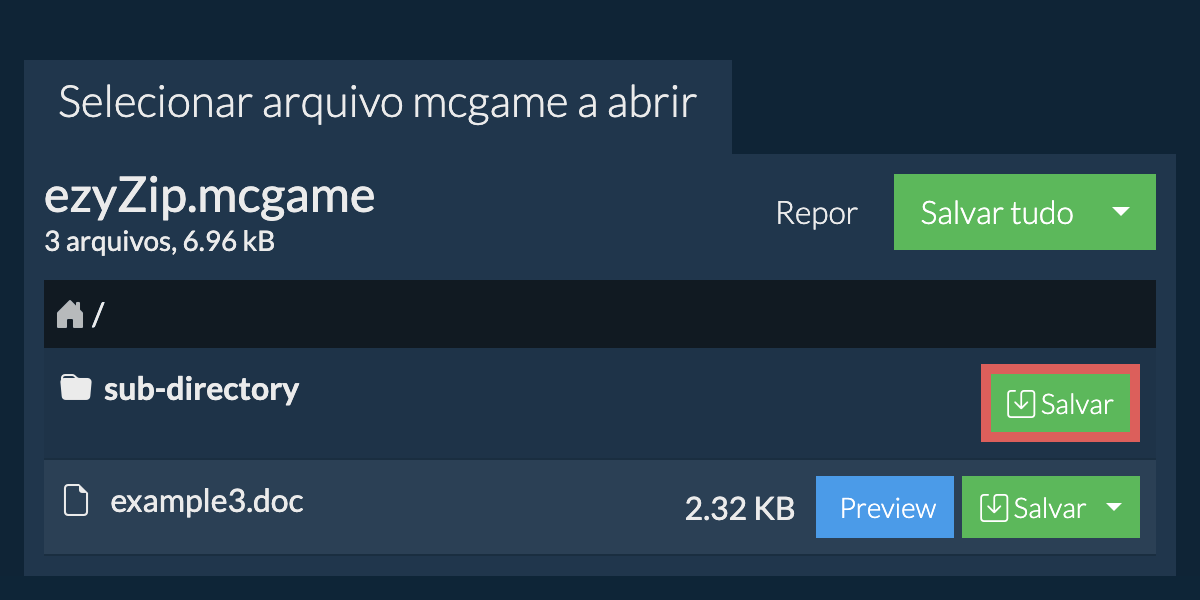Click the ezyZip.mcgame archive title
The image size is (1200, 600).
pos(209,197)
